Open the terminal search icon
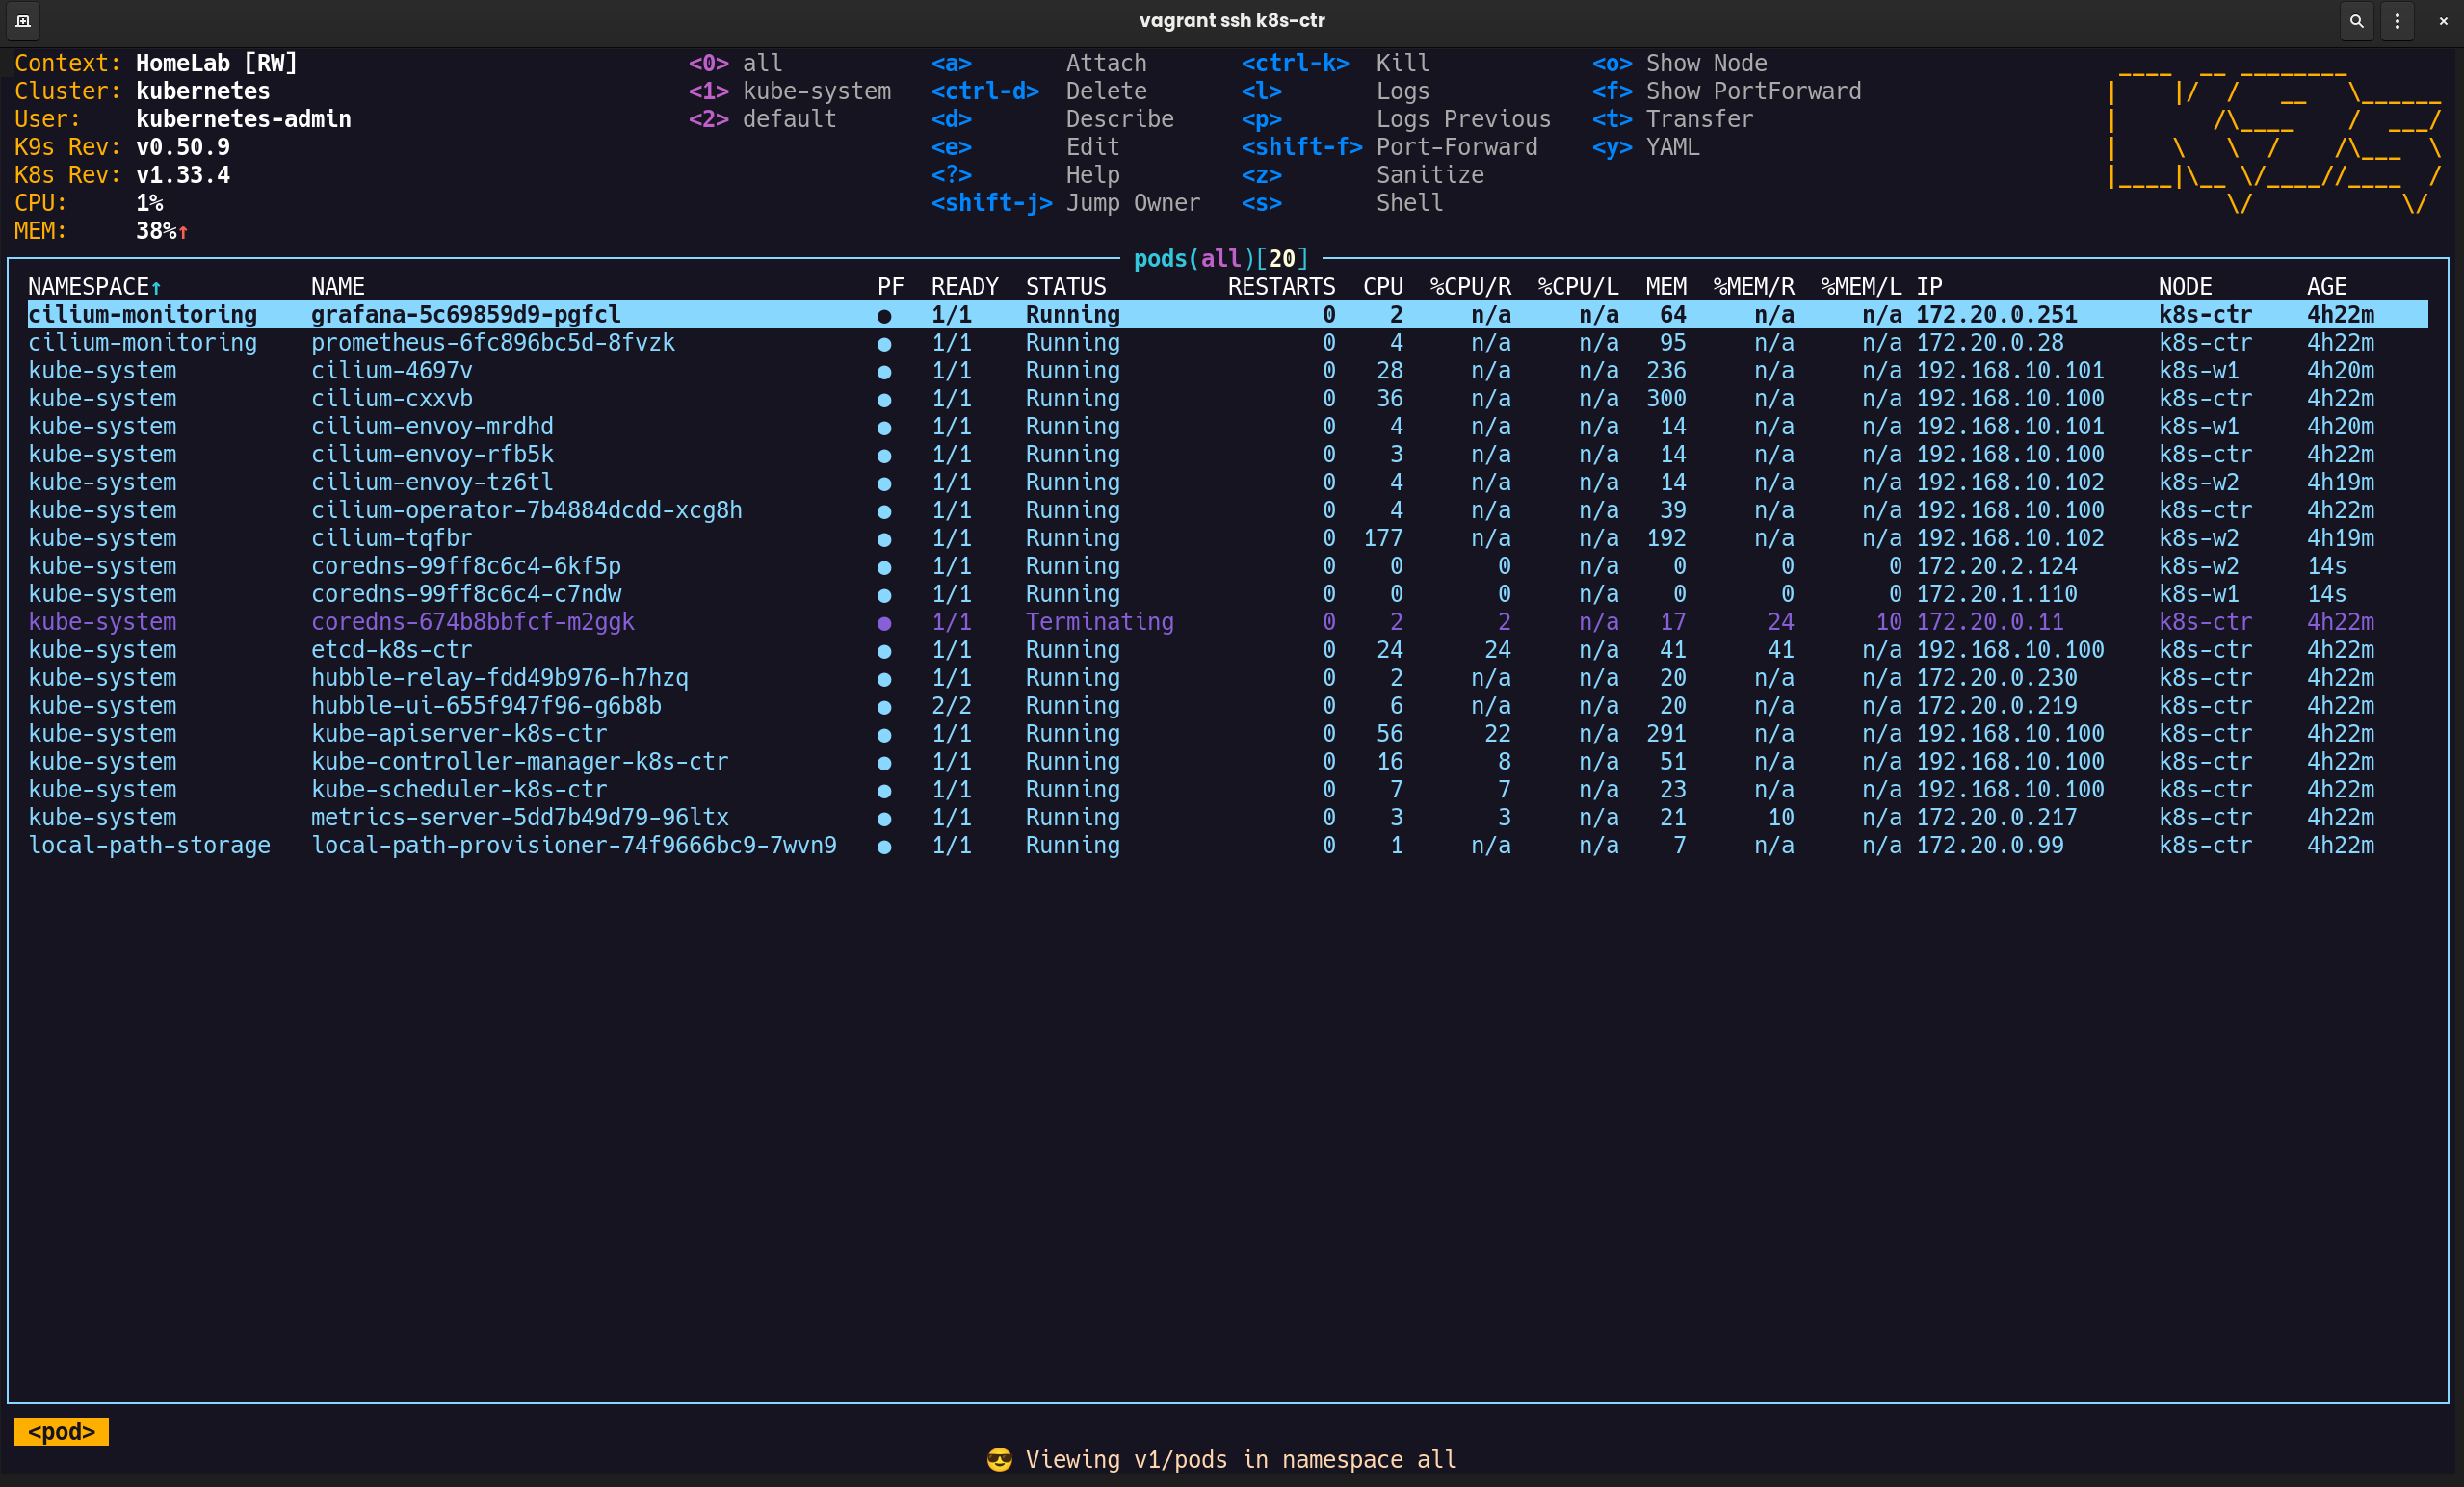 [x=2356, y=21]
